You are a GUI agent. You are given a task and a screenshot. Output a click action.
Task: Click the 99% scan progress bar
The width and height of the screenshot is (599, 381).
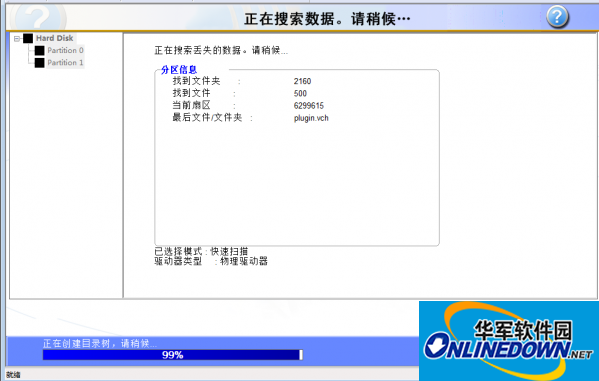[x=173, y=355]
